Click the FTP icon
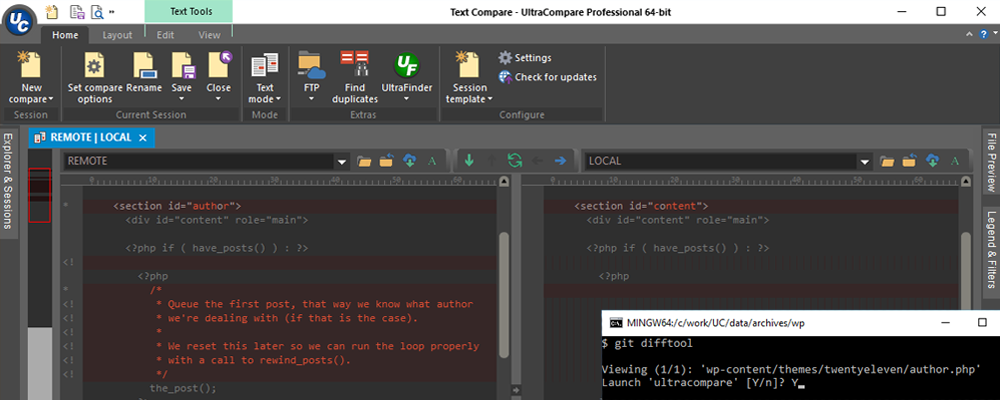 point(311,66)
